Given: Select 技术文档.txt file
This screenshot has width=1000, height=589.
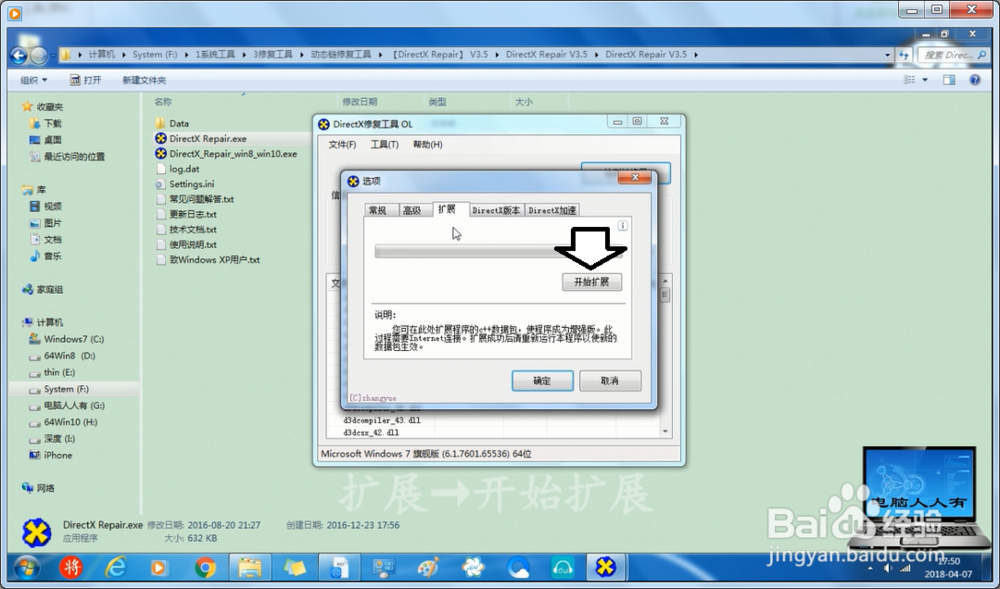Looking at the screenshot, I should click(x=186, y=229).
